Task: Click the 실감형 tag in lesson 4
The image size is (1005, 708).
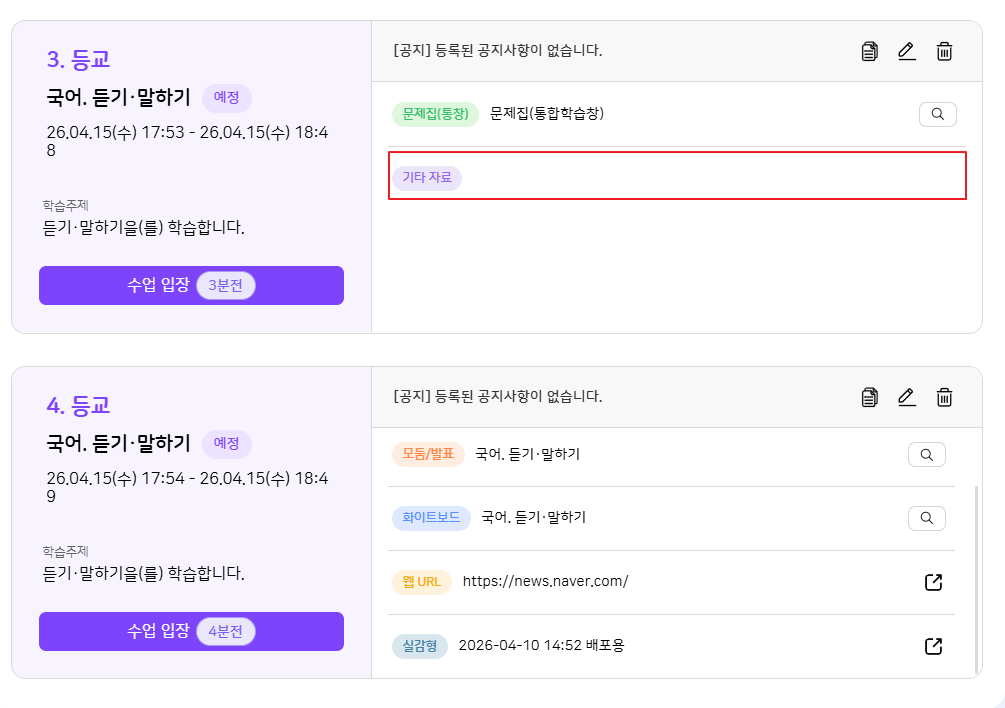Action: [x=420, y=646]
